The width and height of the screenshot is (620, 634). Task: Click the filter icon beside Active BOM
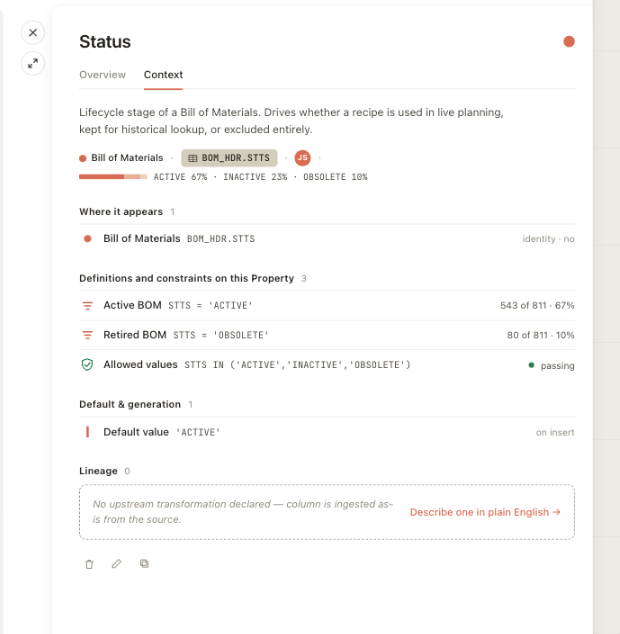pos(87,306)
